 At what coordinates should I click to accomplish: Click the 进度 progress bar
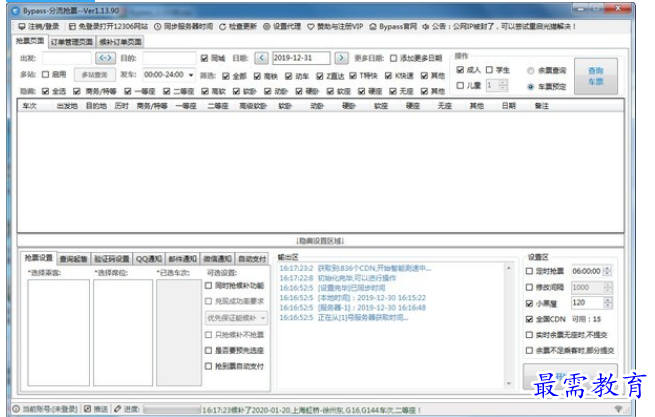click(x=172, y=409)
